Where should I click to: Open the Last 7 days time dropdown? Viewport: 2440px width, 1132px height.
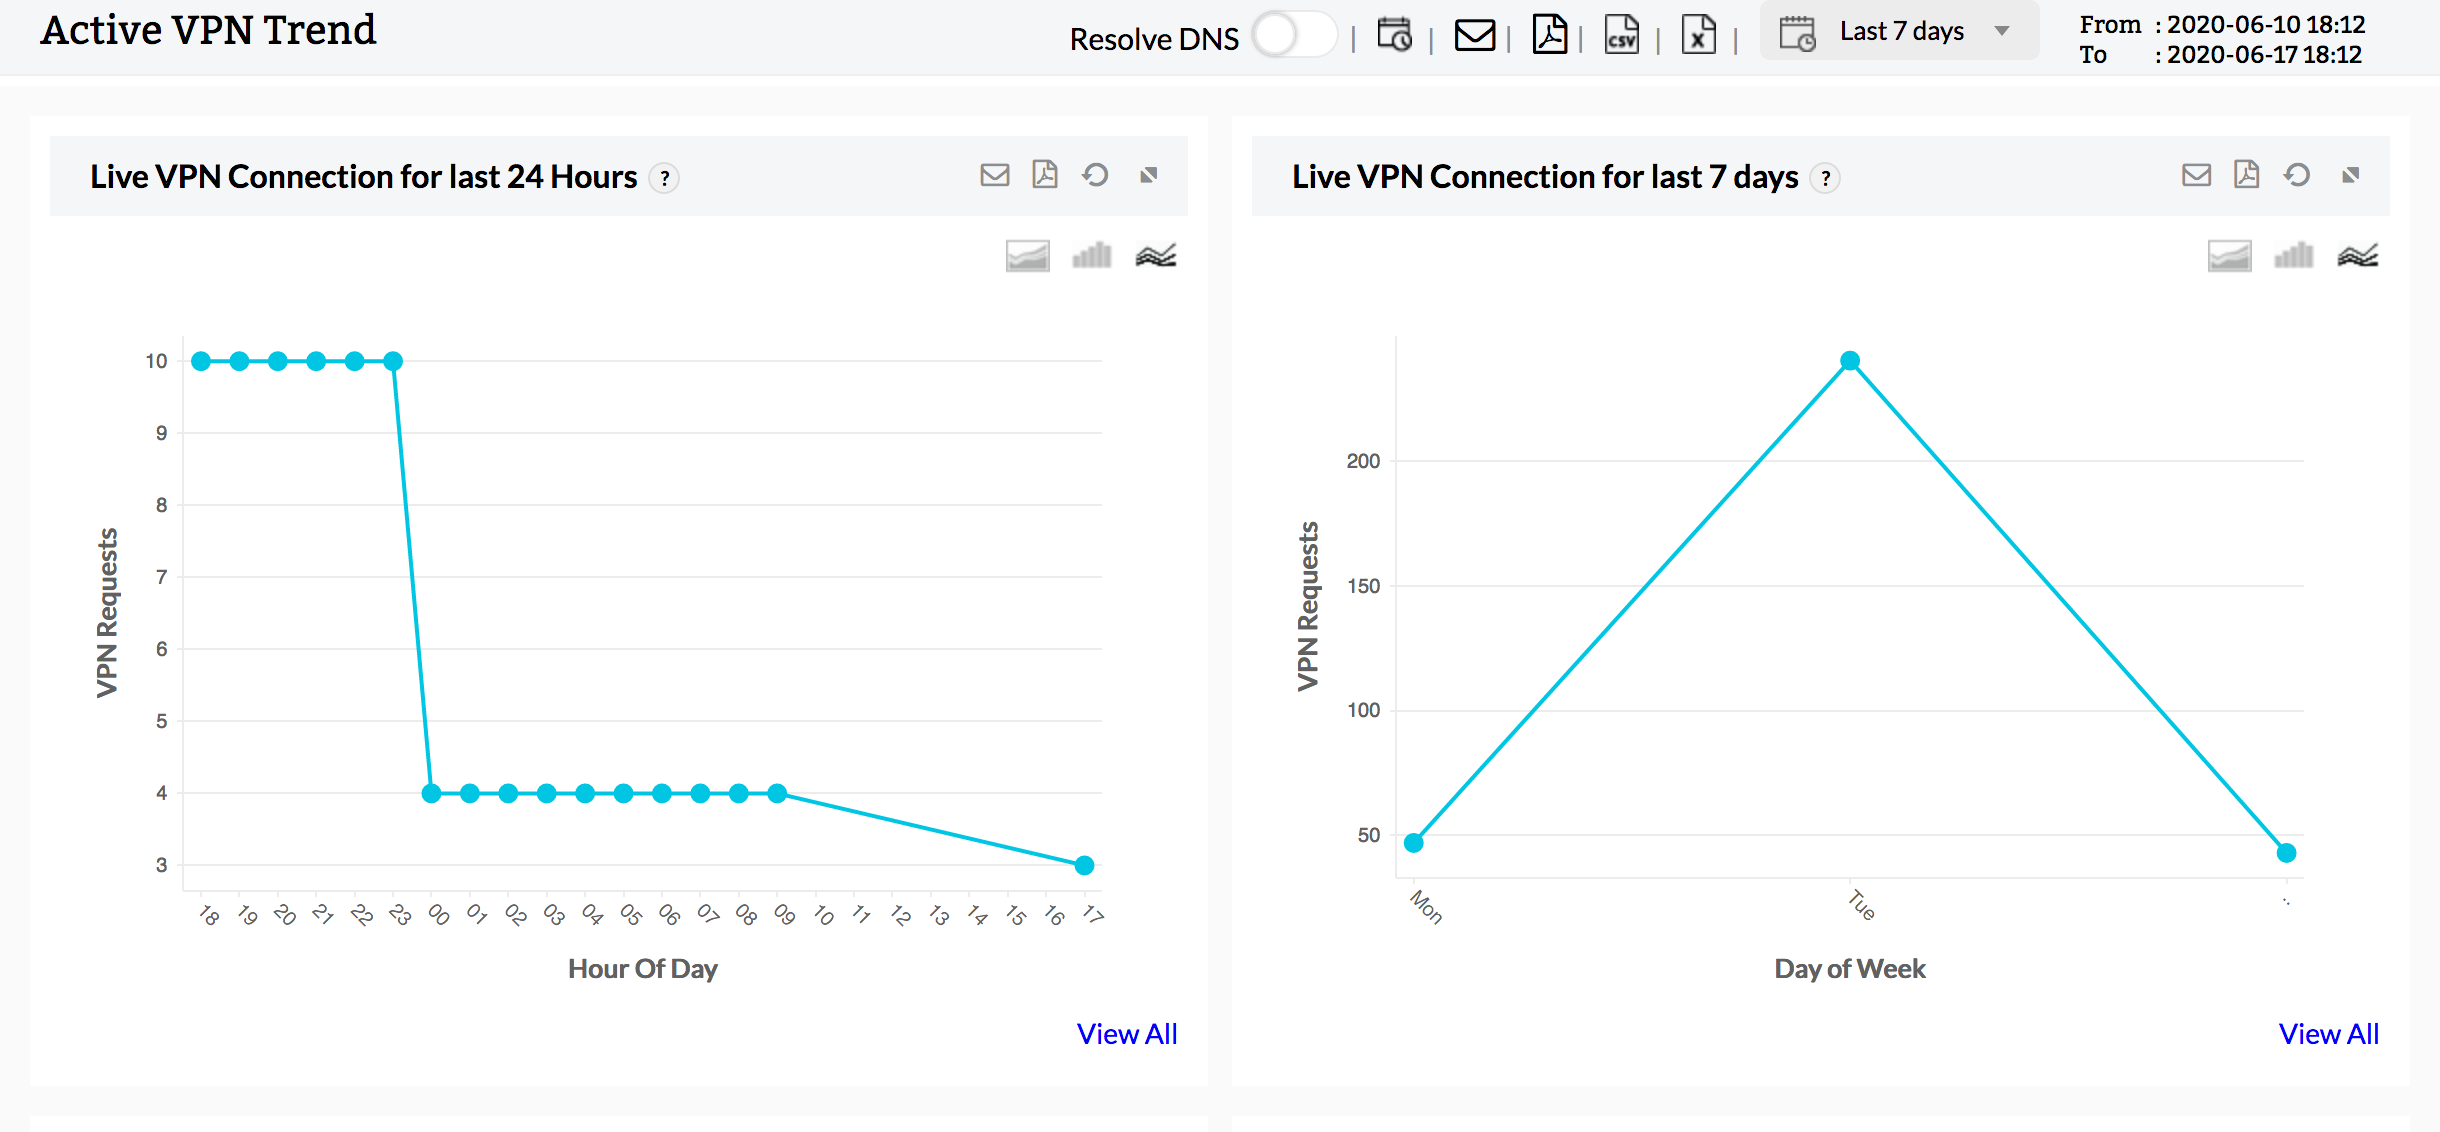pyautogui.click(x=1900, y=32)
